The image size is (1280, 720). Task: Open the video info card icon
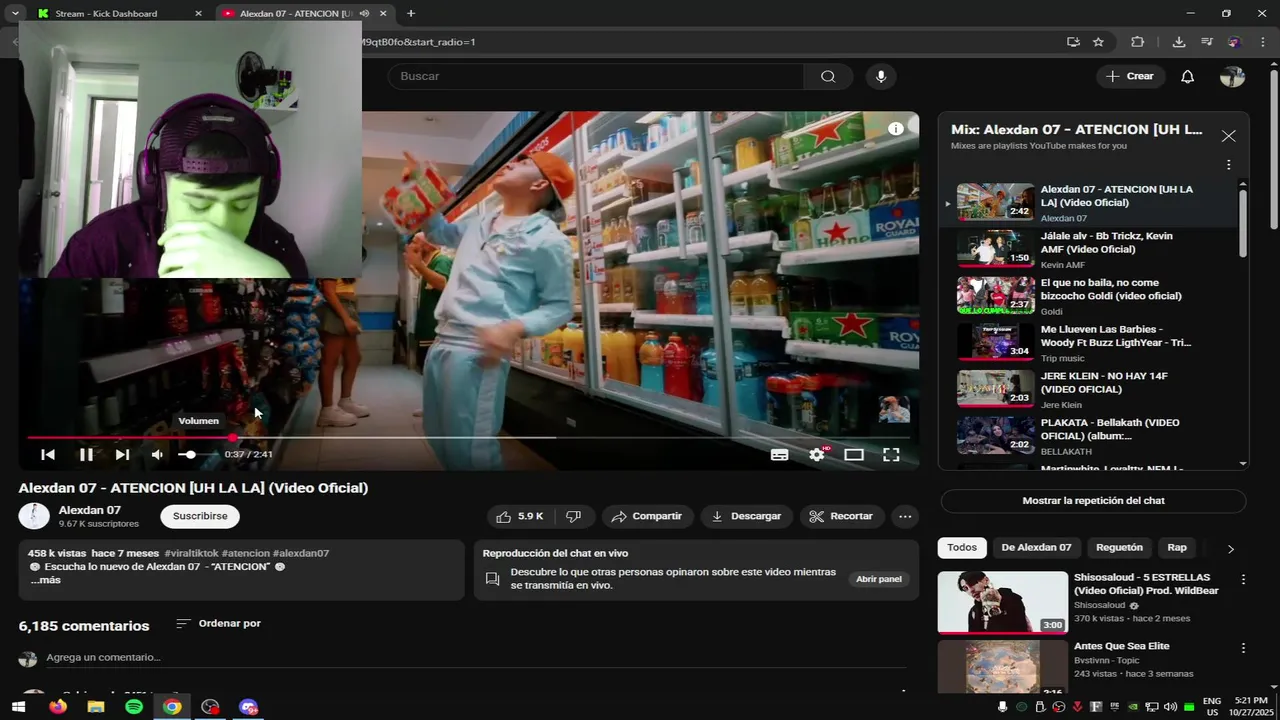click(x=896, y=128)
